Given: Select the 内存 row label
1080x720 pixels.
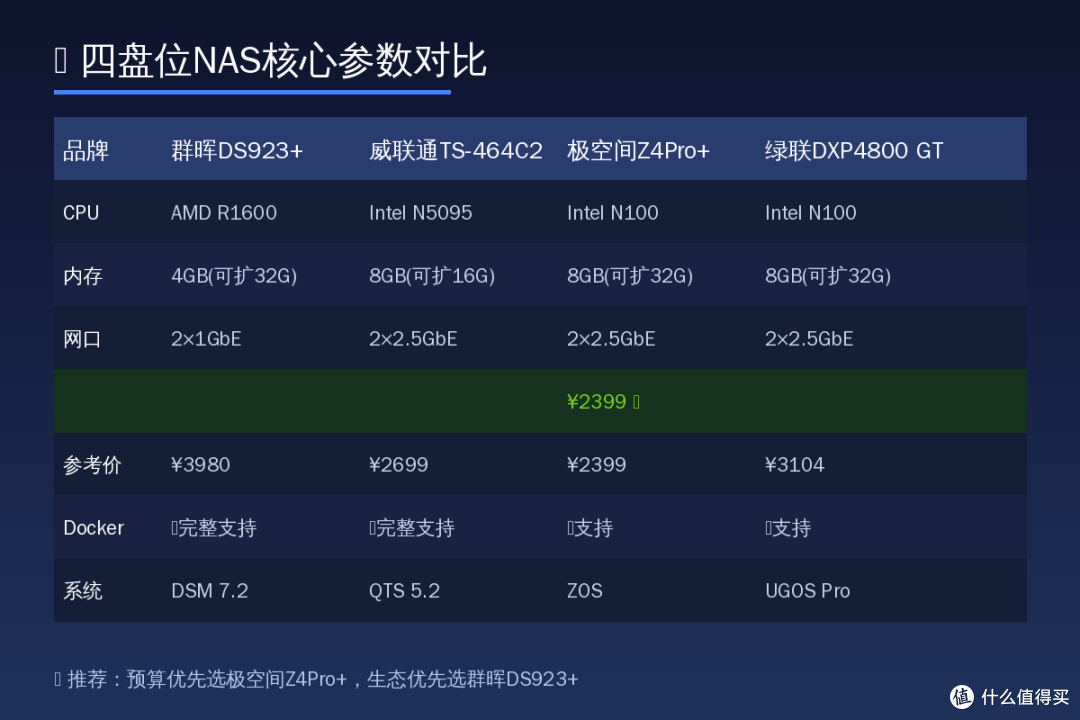Looking at the screenshot, I should click(83, 276).
